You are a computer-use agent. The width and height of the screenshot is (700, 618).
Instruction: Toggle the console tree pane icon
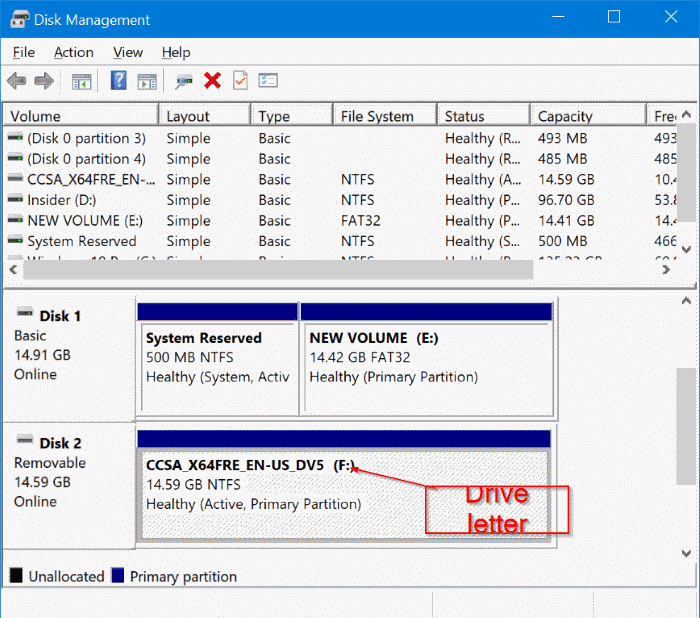click(x=82, y=82)
